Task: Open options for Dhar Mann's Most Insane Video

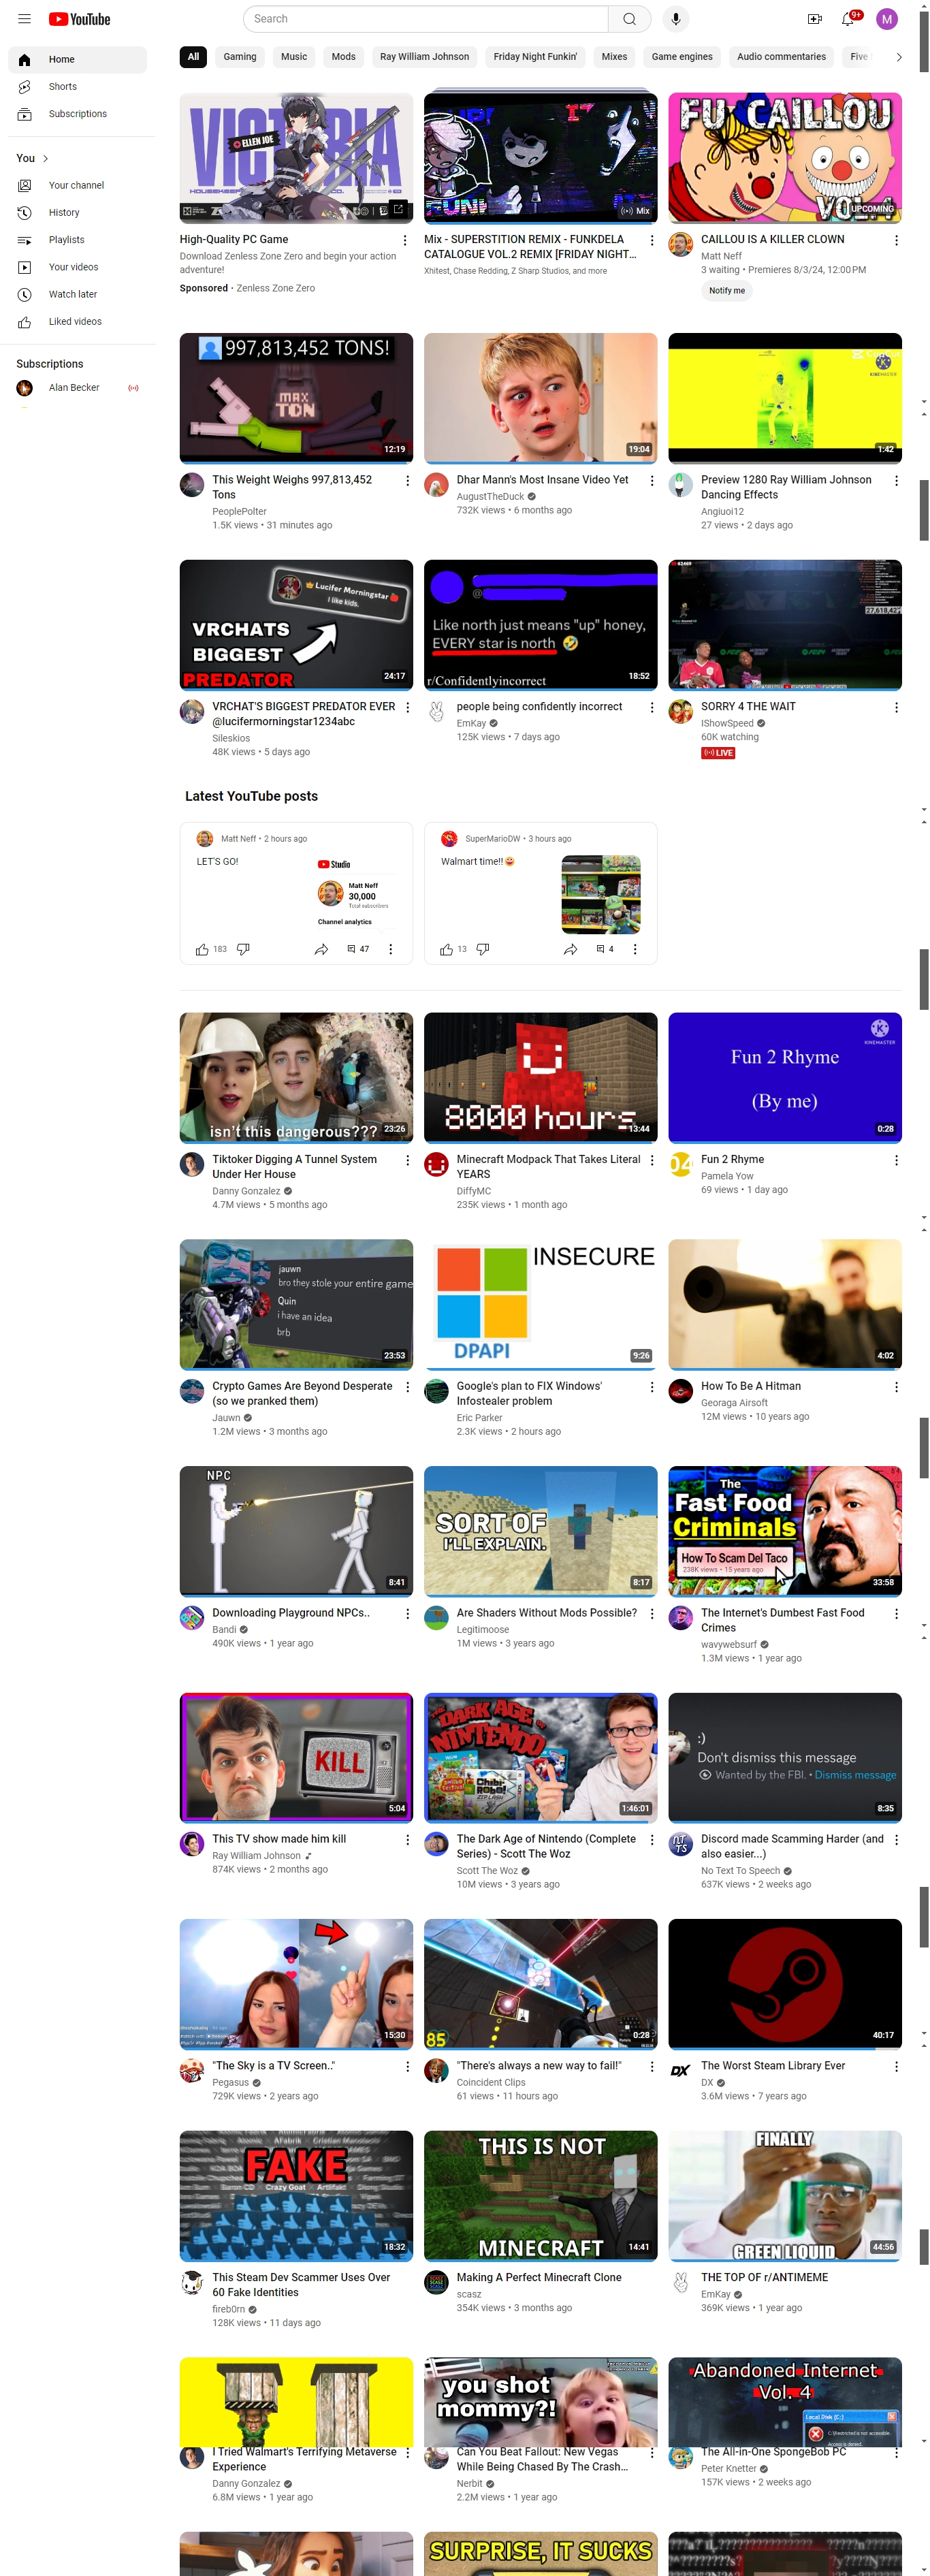Action: pos(651,481)
